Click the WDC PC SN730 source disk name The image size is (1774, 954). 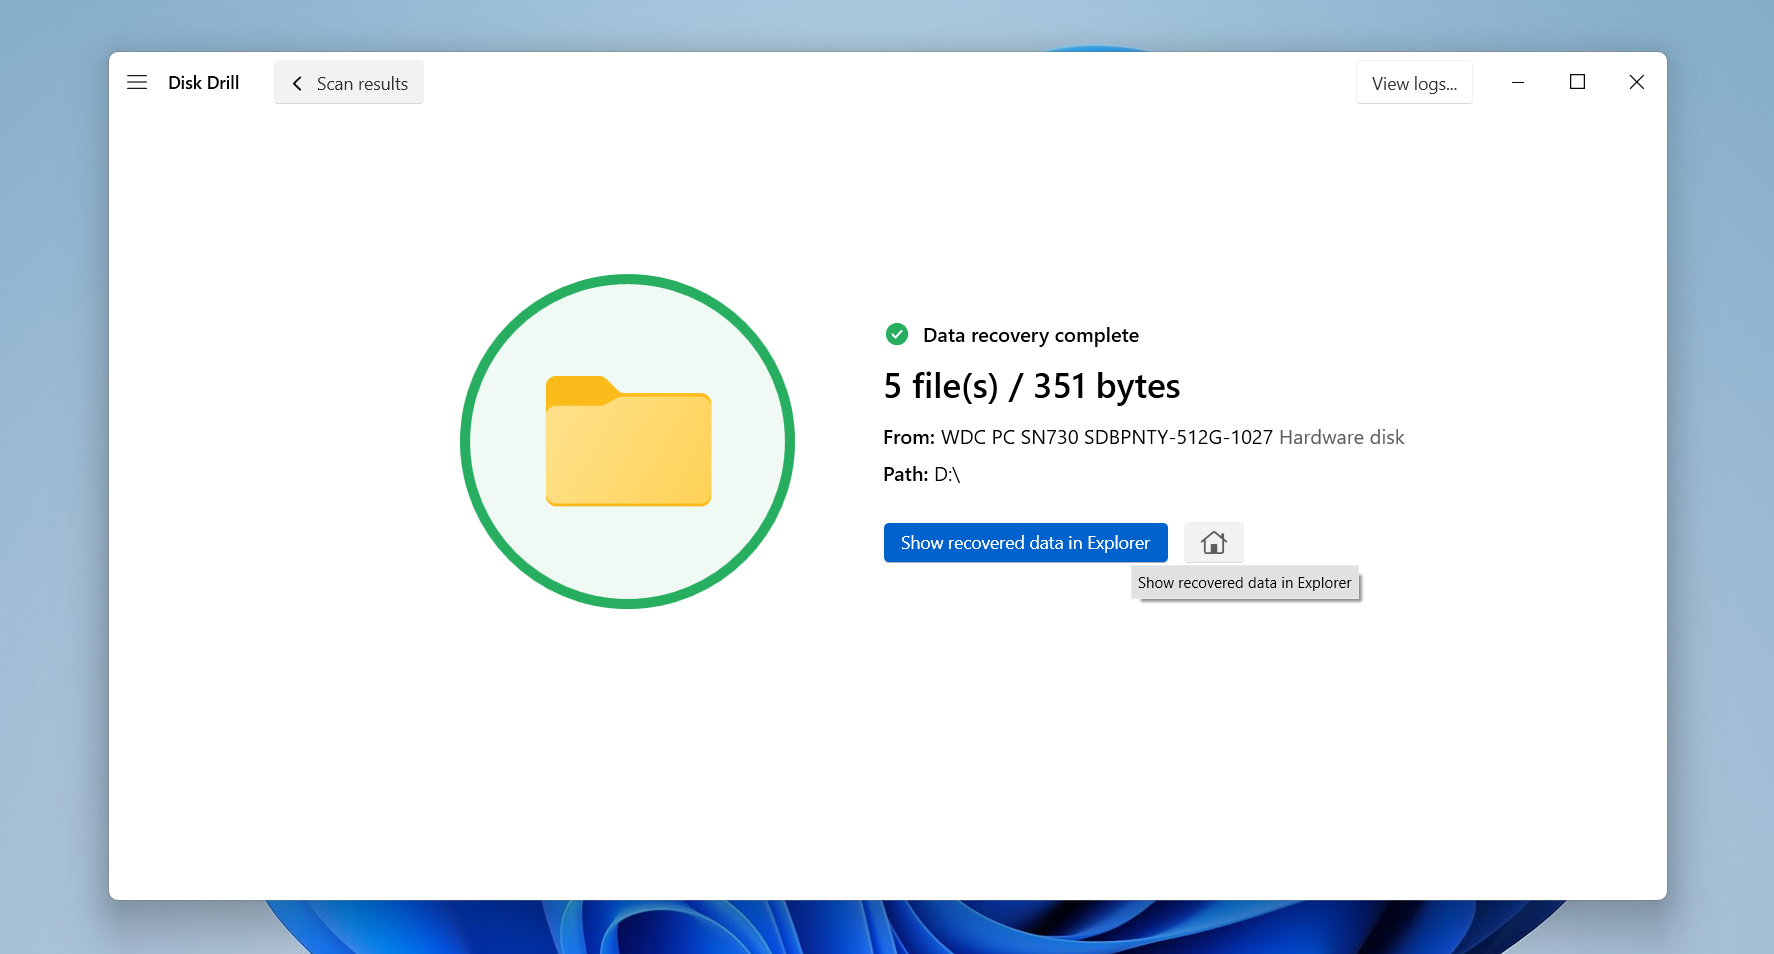[1107, 438]
